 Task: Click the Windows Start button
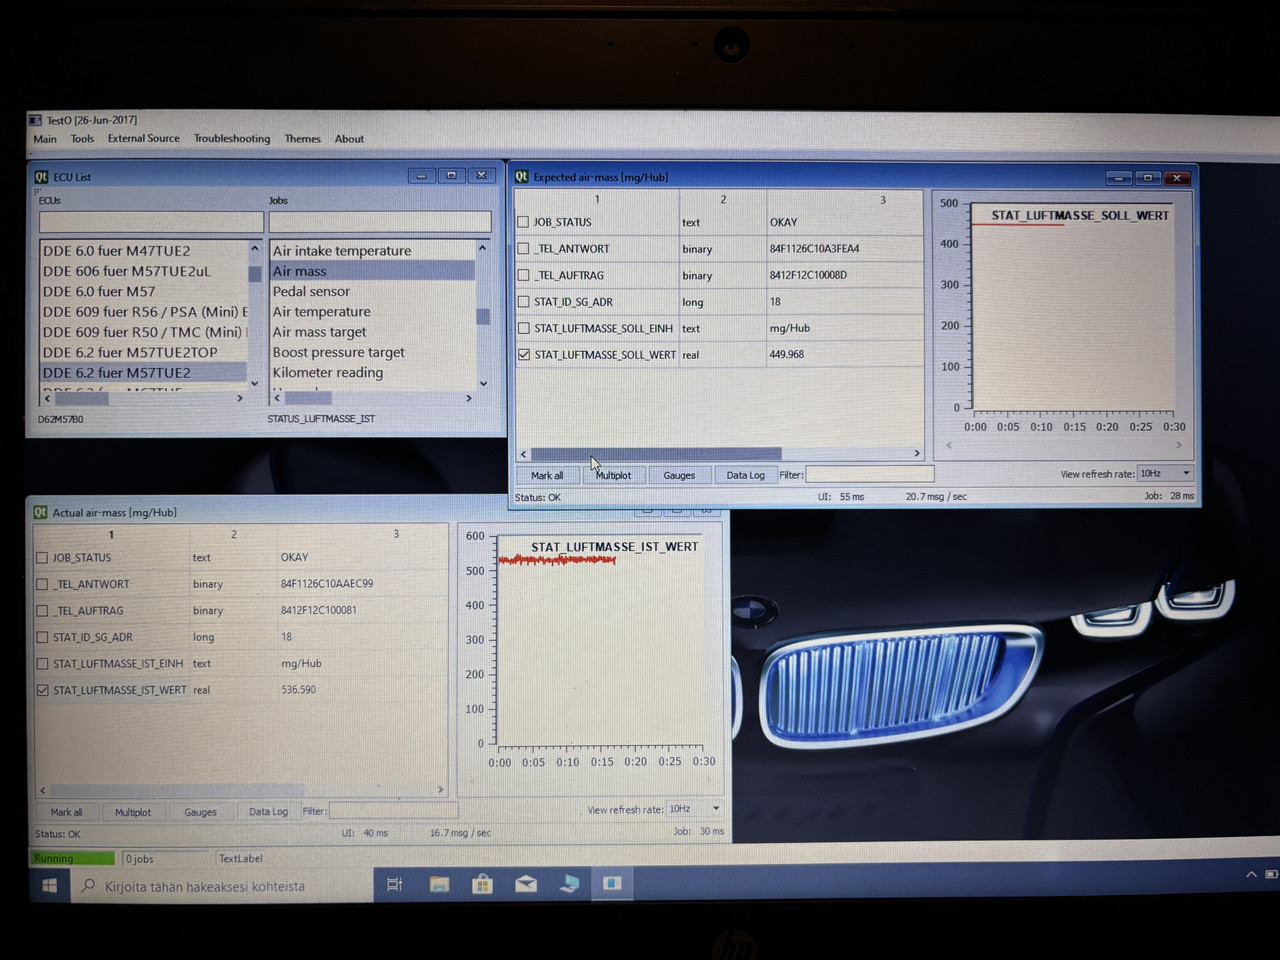point(49,885)
